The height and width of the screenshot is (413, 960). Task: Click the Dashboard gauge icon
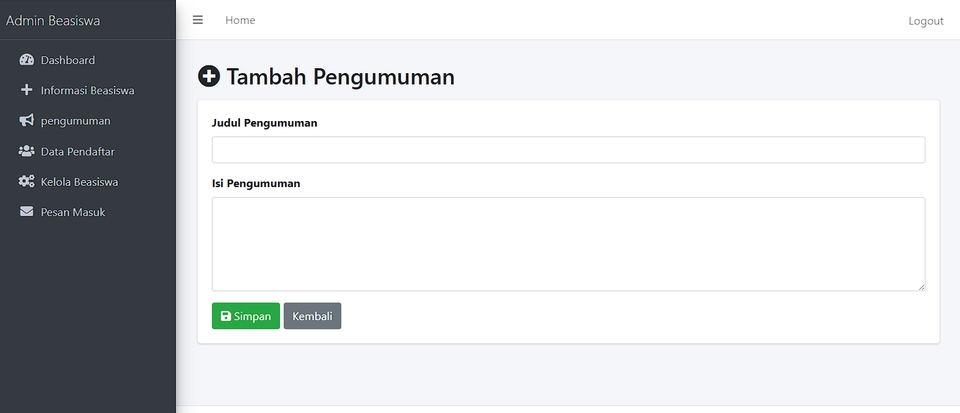27,60
